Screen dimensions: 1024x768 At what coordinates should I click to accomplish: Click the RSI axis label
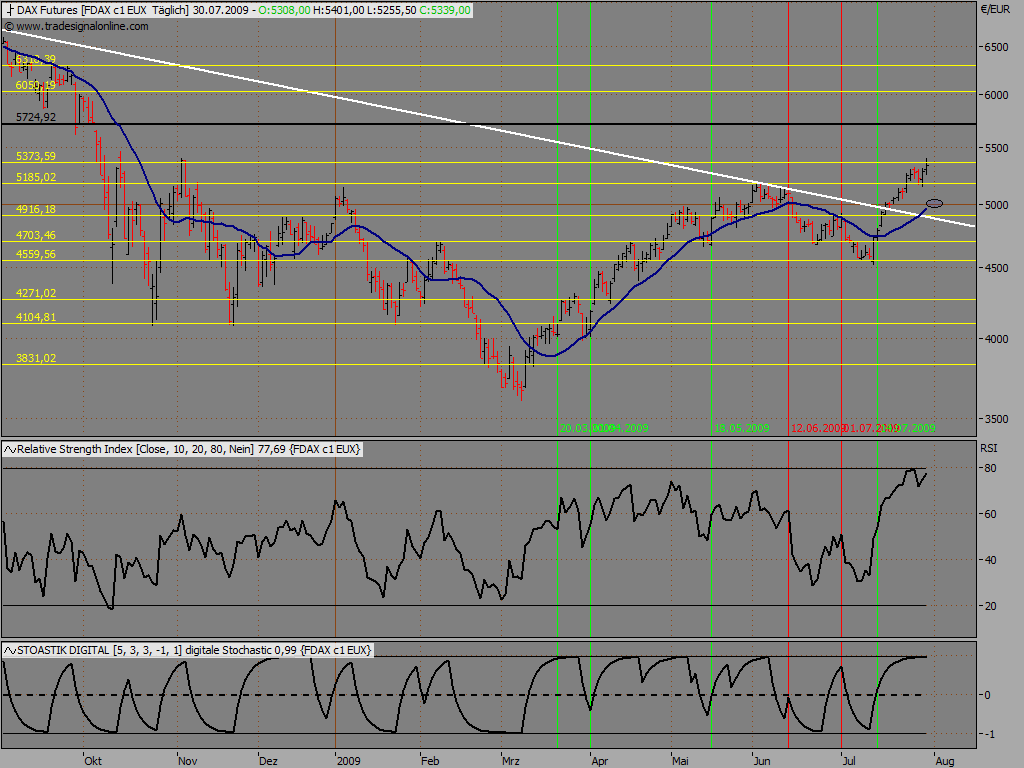click(x=989, y=449)
